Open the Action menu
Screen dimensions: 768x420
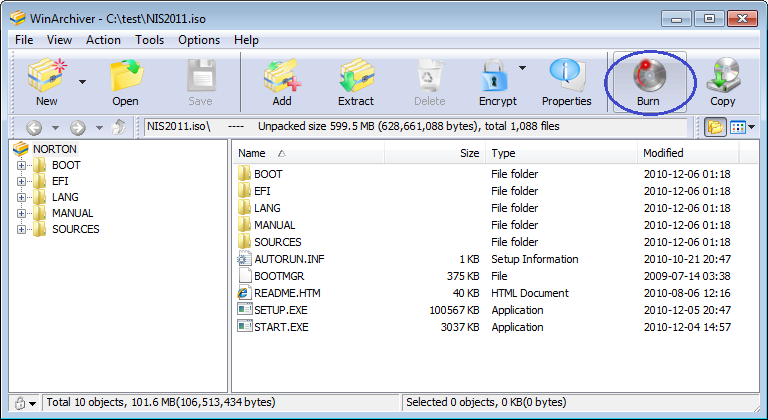pos(103,40)
